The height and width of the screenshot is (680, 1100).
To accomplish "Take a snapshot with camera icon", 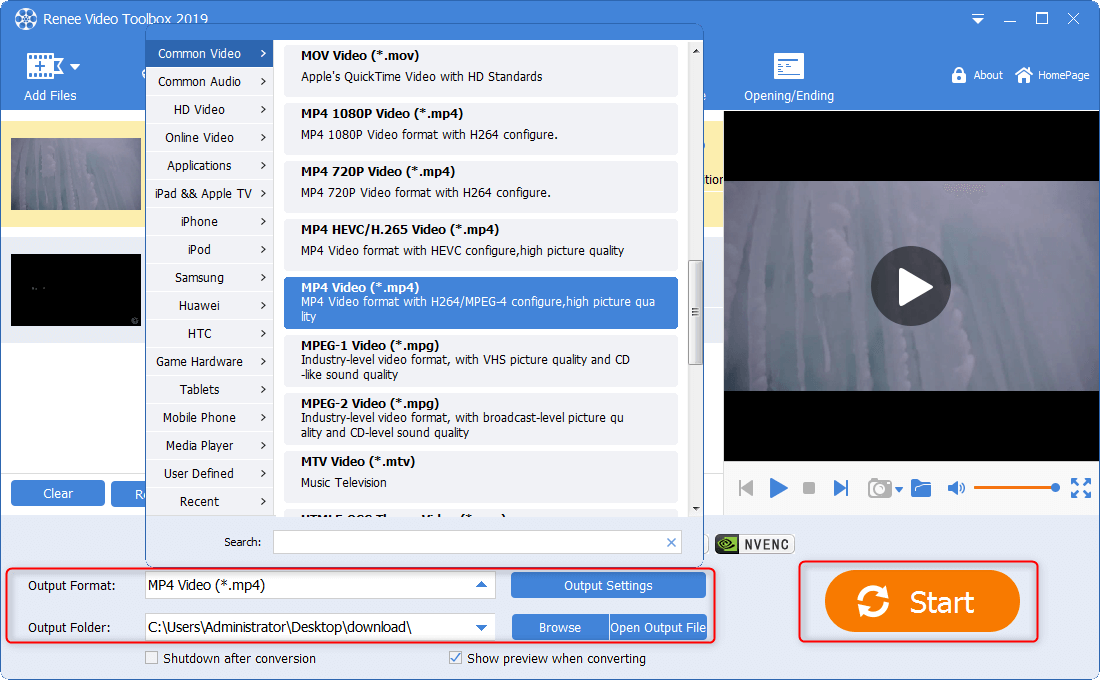I will pyautogui.click(x=879, y=488).
